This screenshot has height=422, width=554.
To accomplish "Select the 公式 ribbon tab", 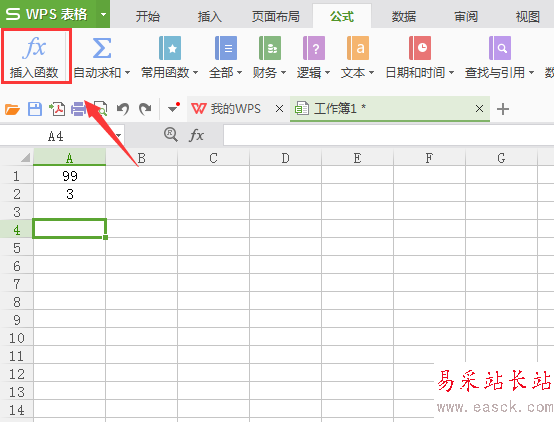I will (x=342, y=16).
